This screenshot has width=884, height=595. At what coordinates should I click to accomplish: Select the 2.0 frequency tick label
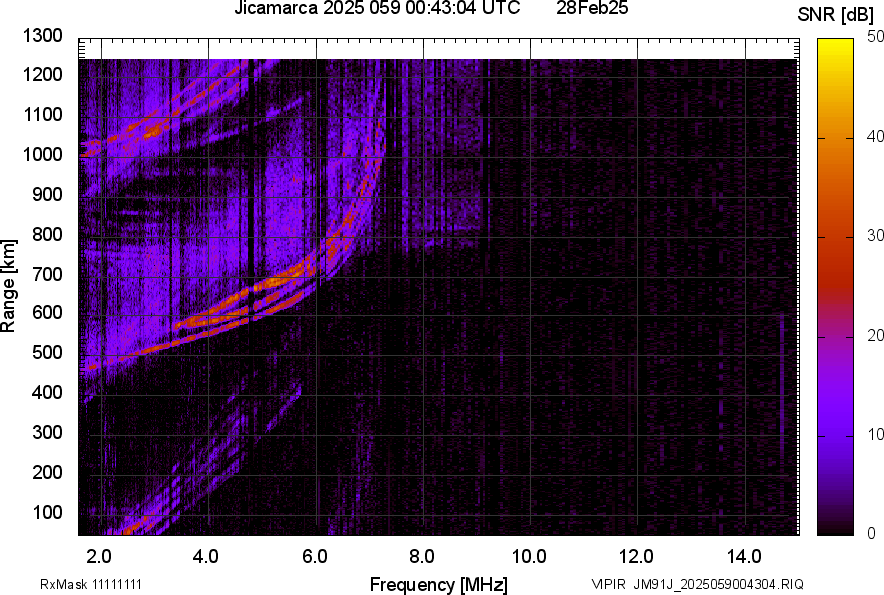pyautogui.click(x=100, y=556)
